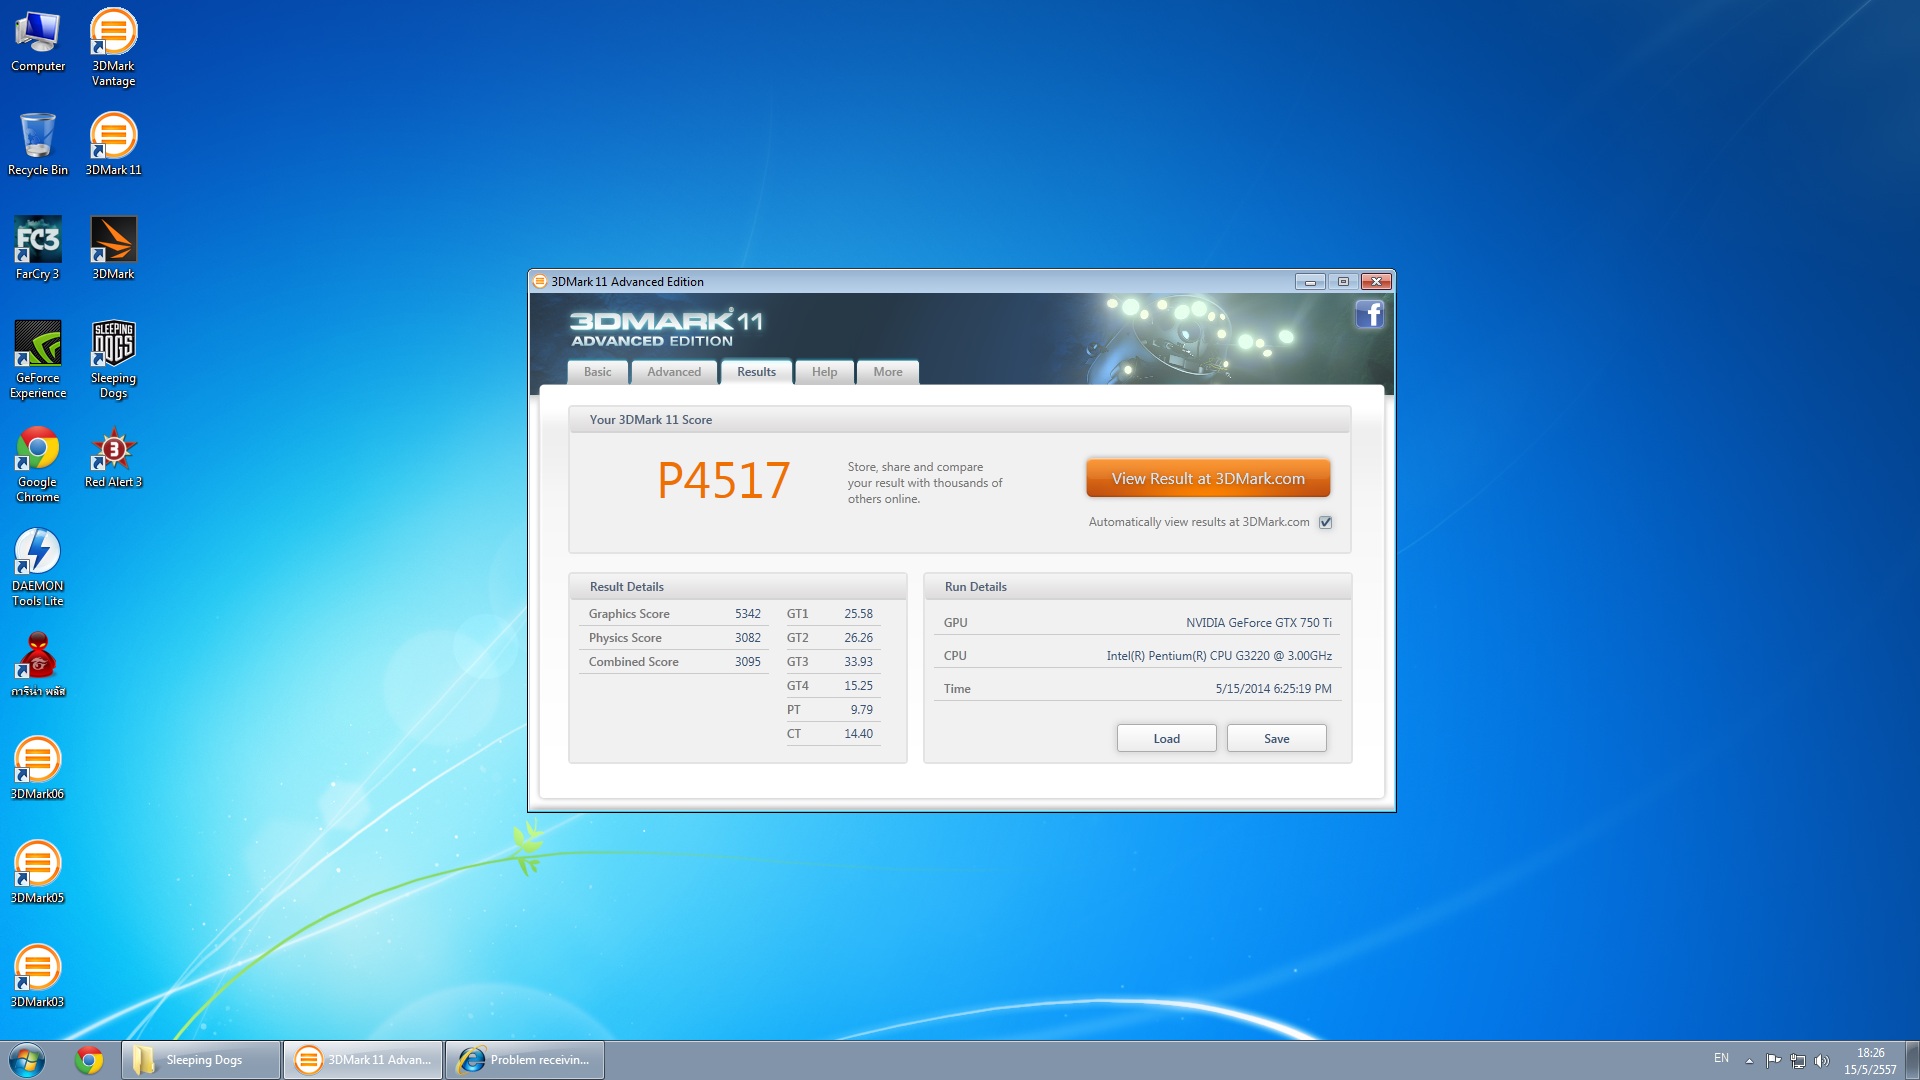Open the FarCry 3 desktop icon
This screenshot has height=1080, width=1920.
(x=38, y=241)
